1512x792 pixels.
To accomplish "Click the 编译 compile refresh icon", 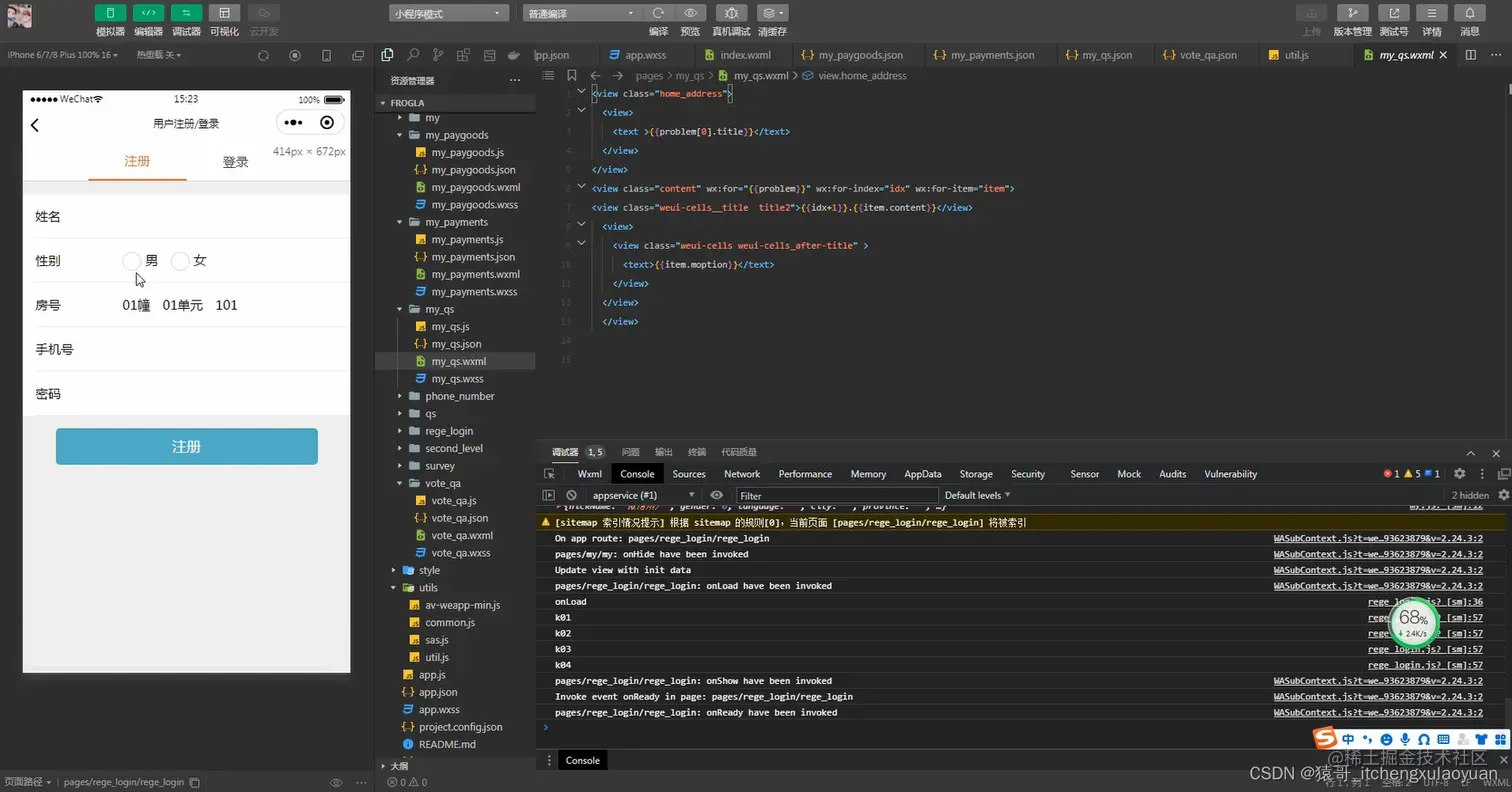I will pos(658,13).
